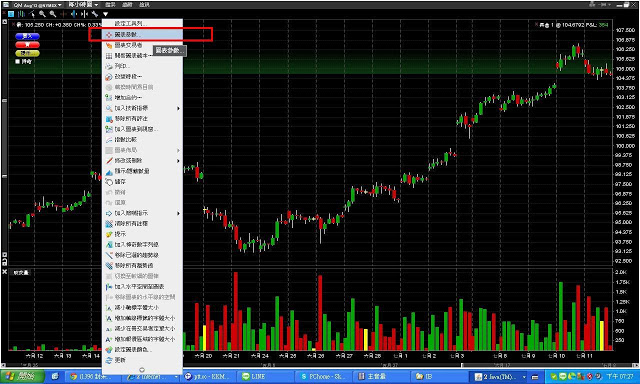Click the blue vertical bar width icon
Screen dimensions: 640x384
[x=74, y=14]
